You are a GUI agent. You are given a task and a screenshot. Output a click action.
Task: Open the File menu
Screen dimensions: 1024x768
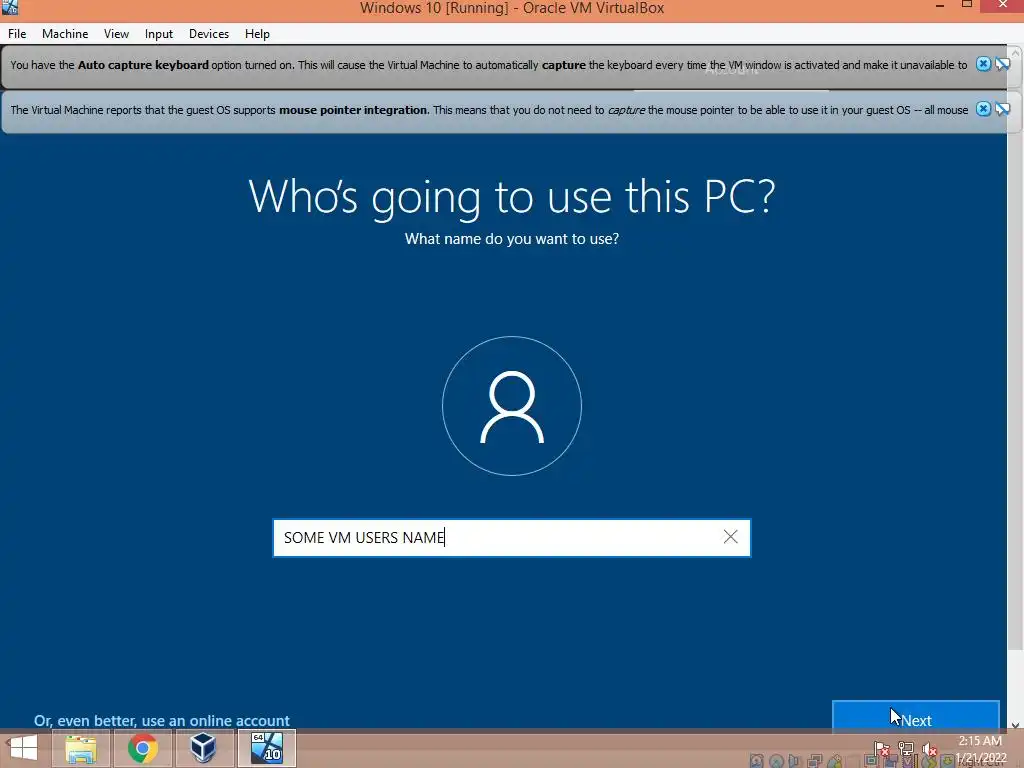(17, 34)
